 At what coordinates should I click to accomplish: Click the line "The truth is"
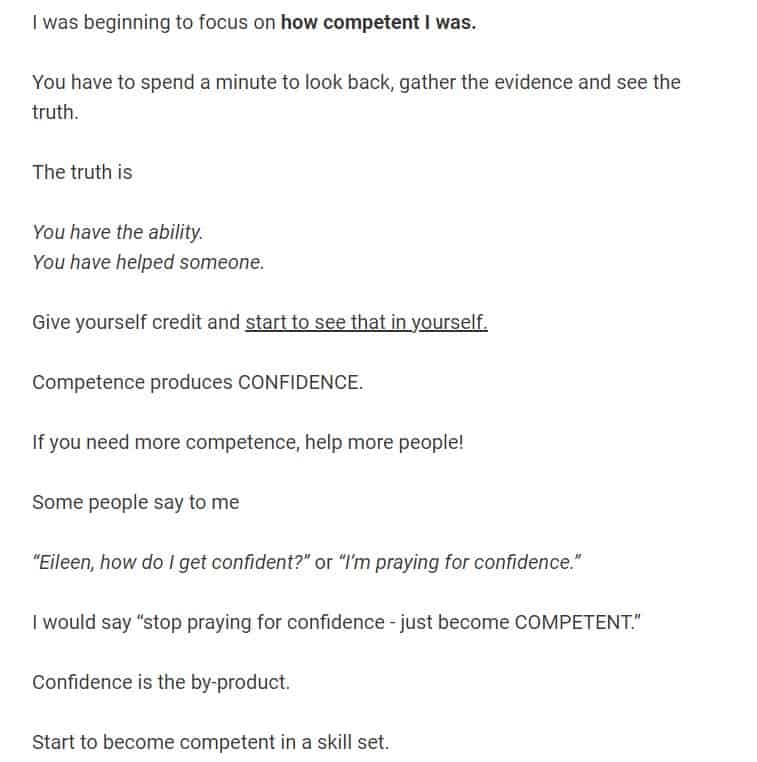pyautogui.click(x=82, y=173)
